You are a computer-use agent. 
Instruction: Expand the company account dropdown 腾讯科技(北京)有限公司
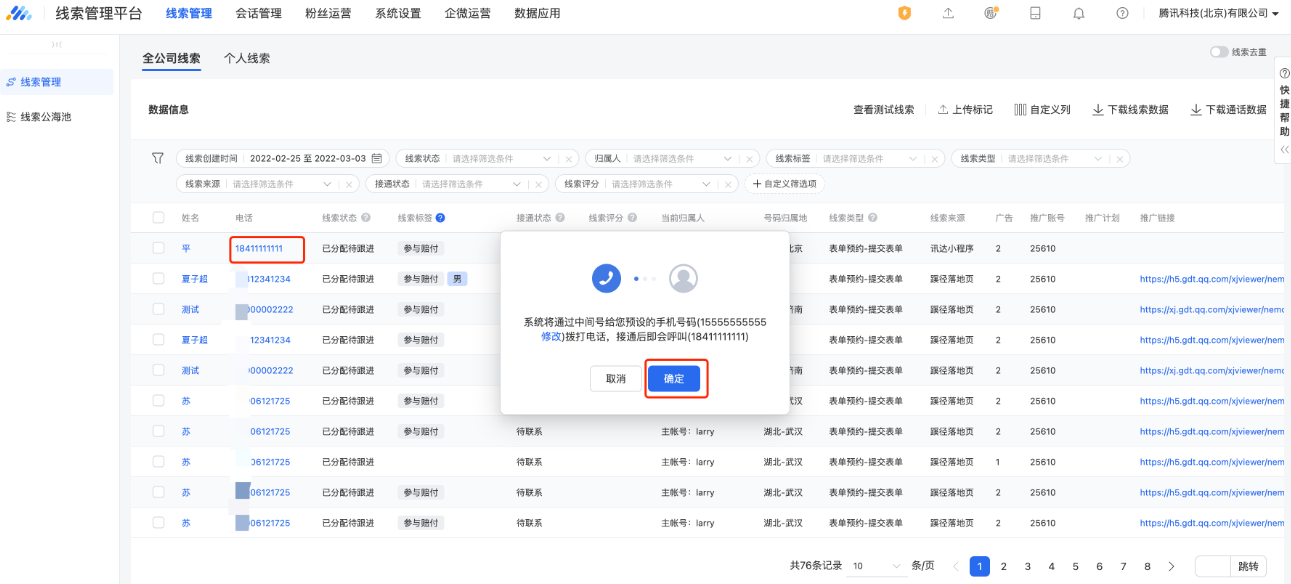click(1218, 14)
